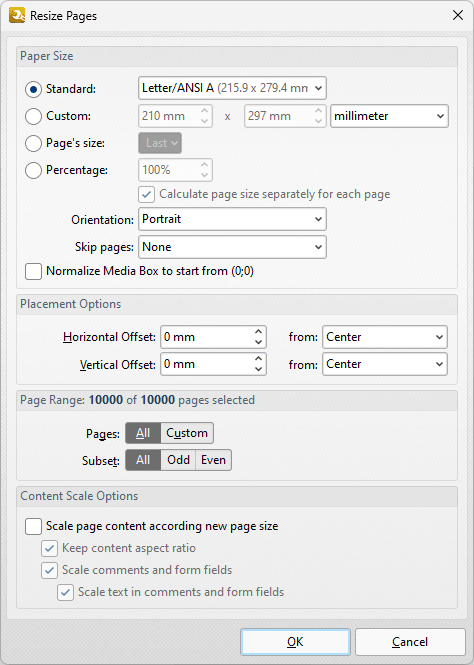Increase the Horizontal Offset with up arrow
474x665 pixels.
click(x=259, y=332)
